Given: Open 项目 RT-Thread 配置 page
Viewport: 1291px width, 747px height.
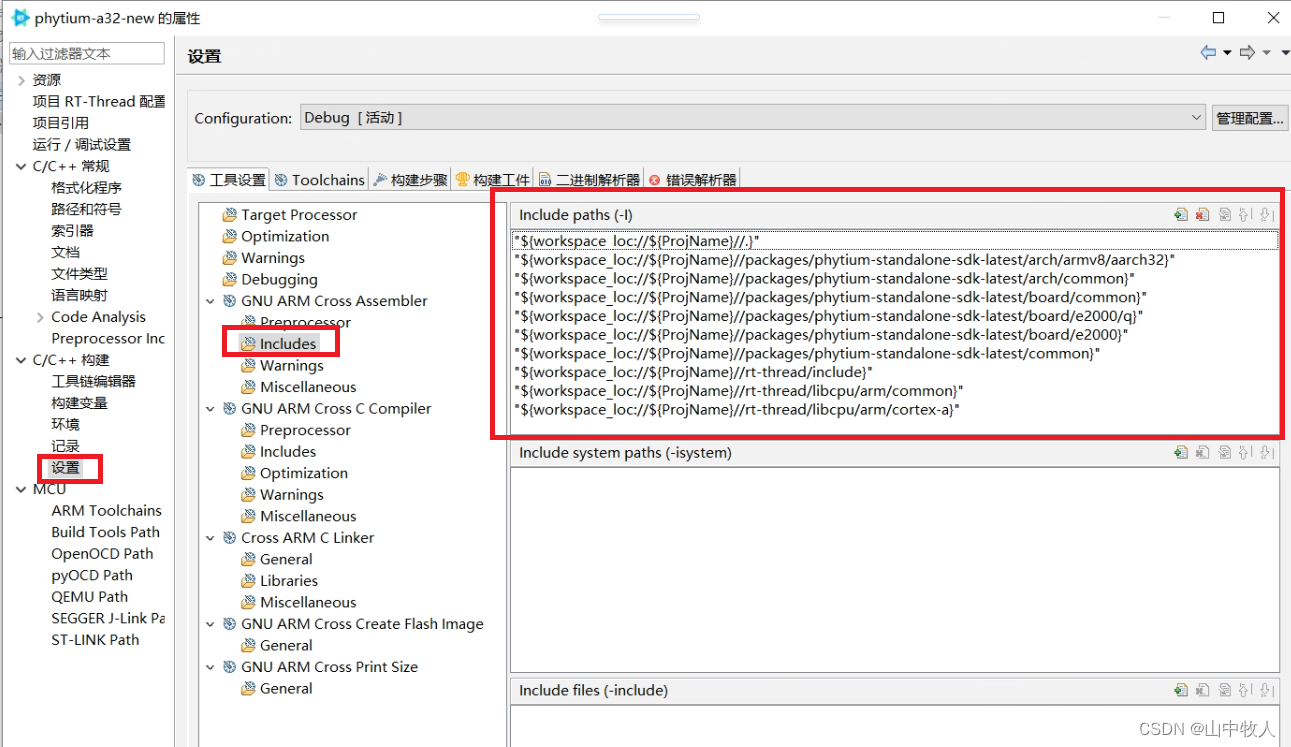Looking at the screenshot, I should pos(99,102).
